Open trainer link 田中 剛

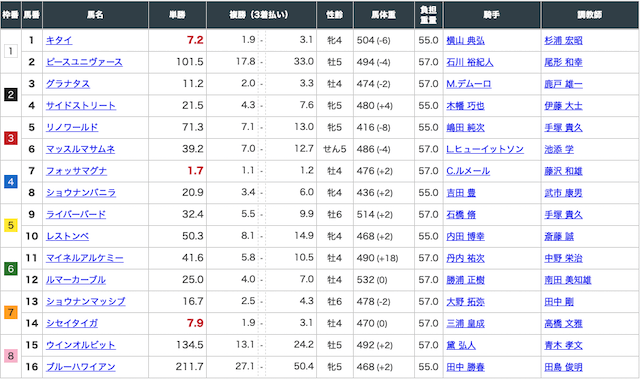[x=559, y=301]
